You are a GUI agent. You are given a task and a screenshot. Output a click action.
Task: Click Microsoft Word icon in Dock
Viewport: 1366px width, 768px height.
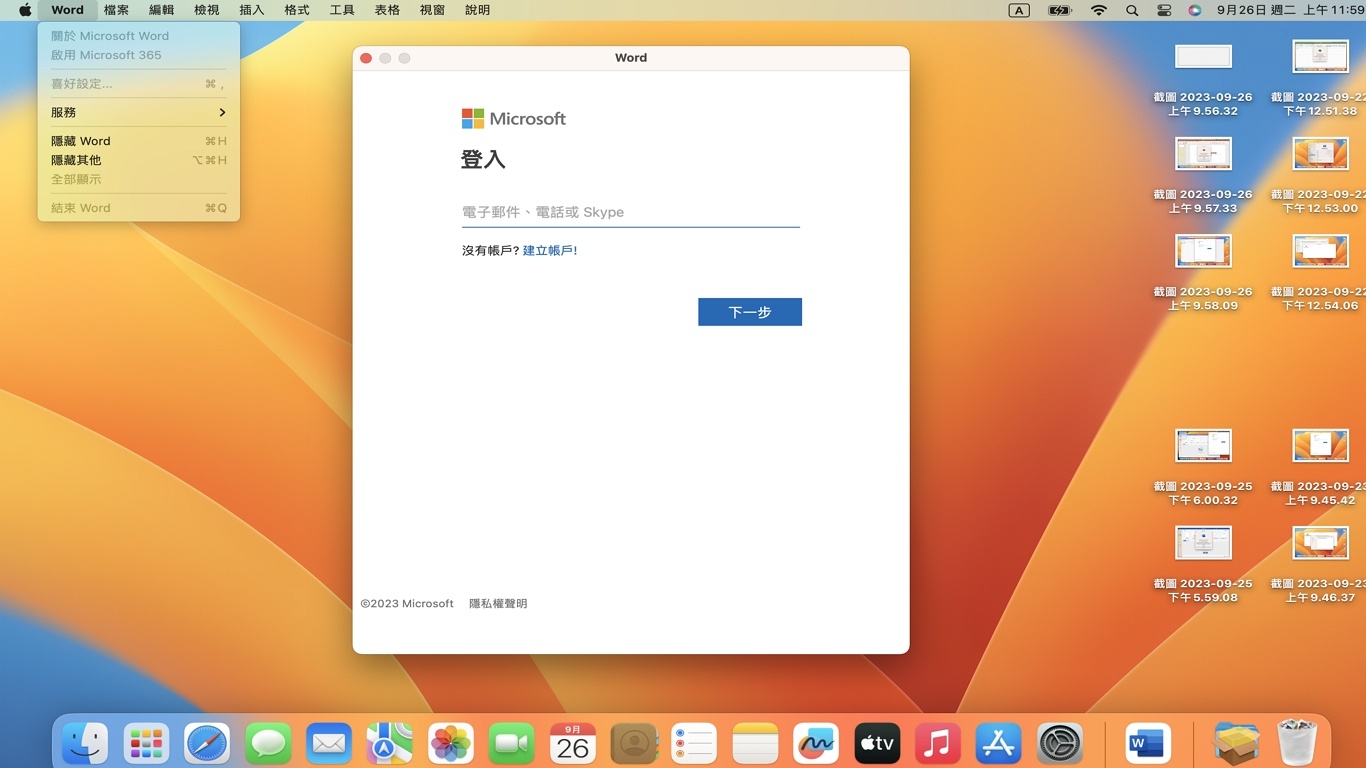[x=1148, y=744]
